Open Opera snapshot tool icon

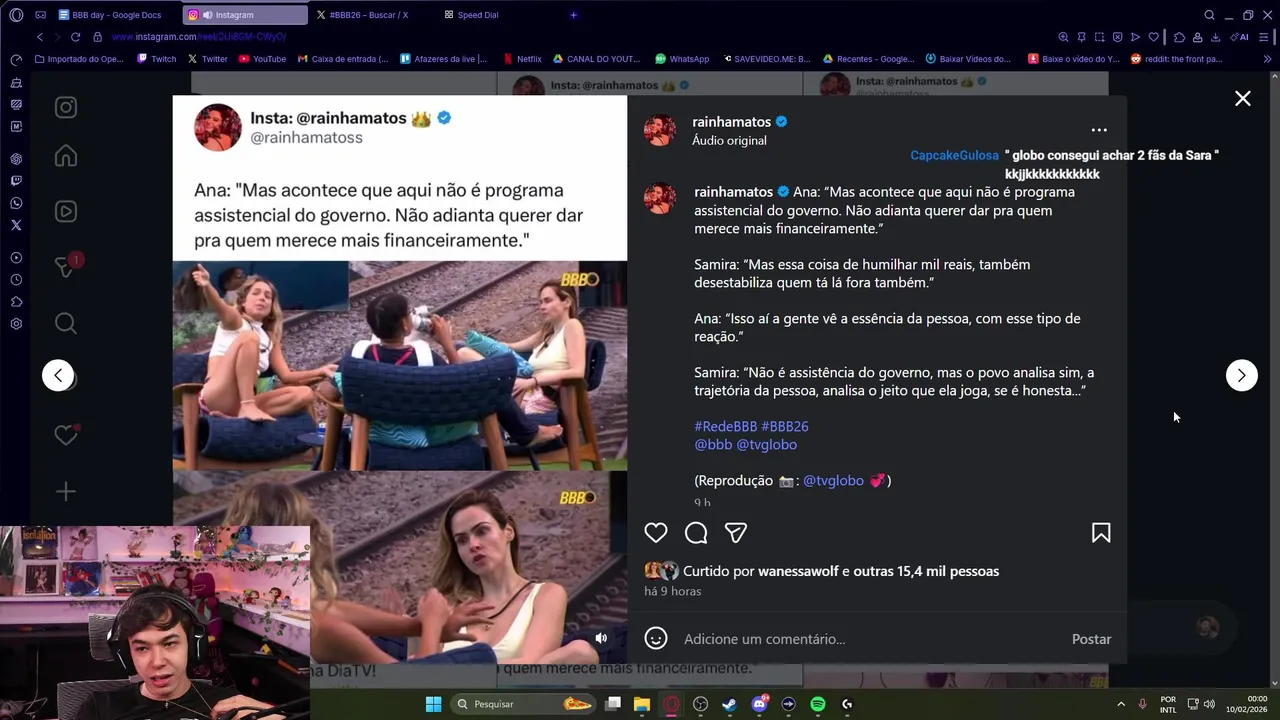(1099, 37)
